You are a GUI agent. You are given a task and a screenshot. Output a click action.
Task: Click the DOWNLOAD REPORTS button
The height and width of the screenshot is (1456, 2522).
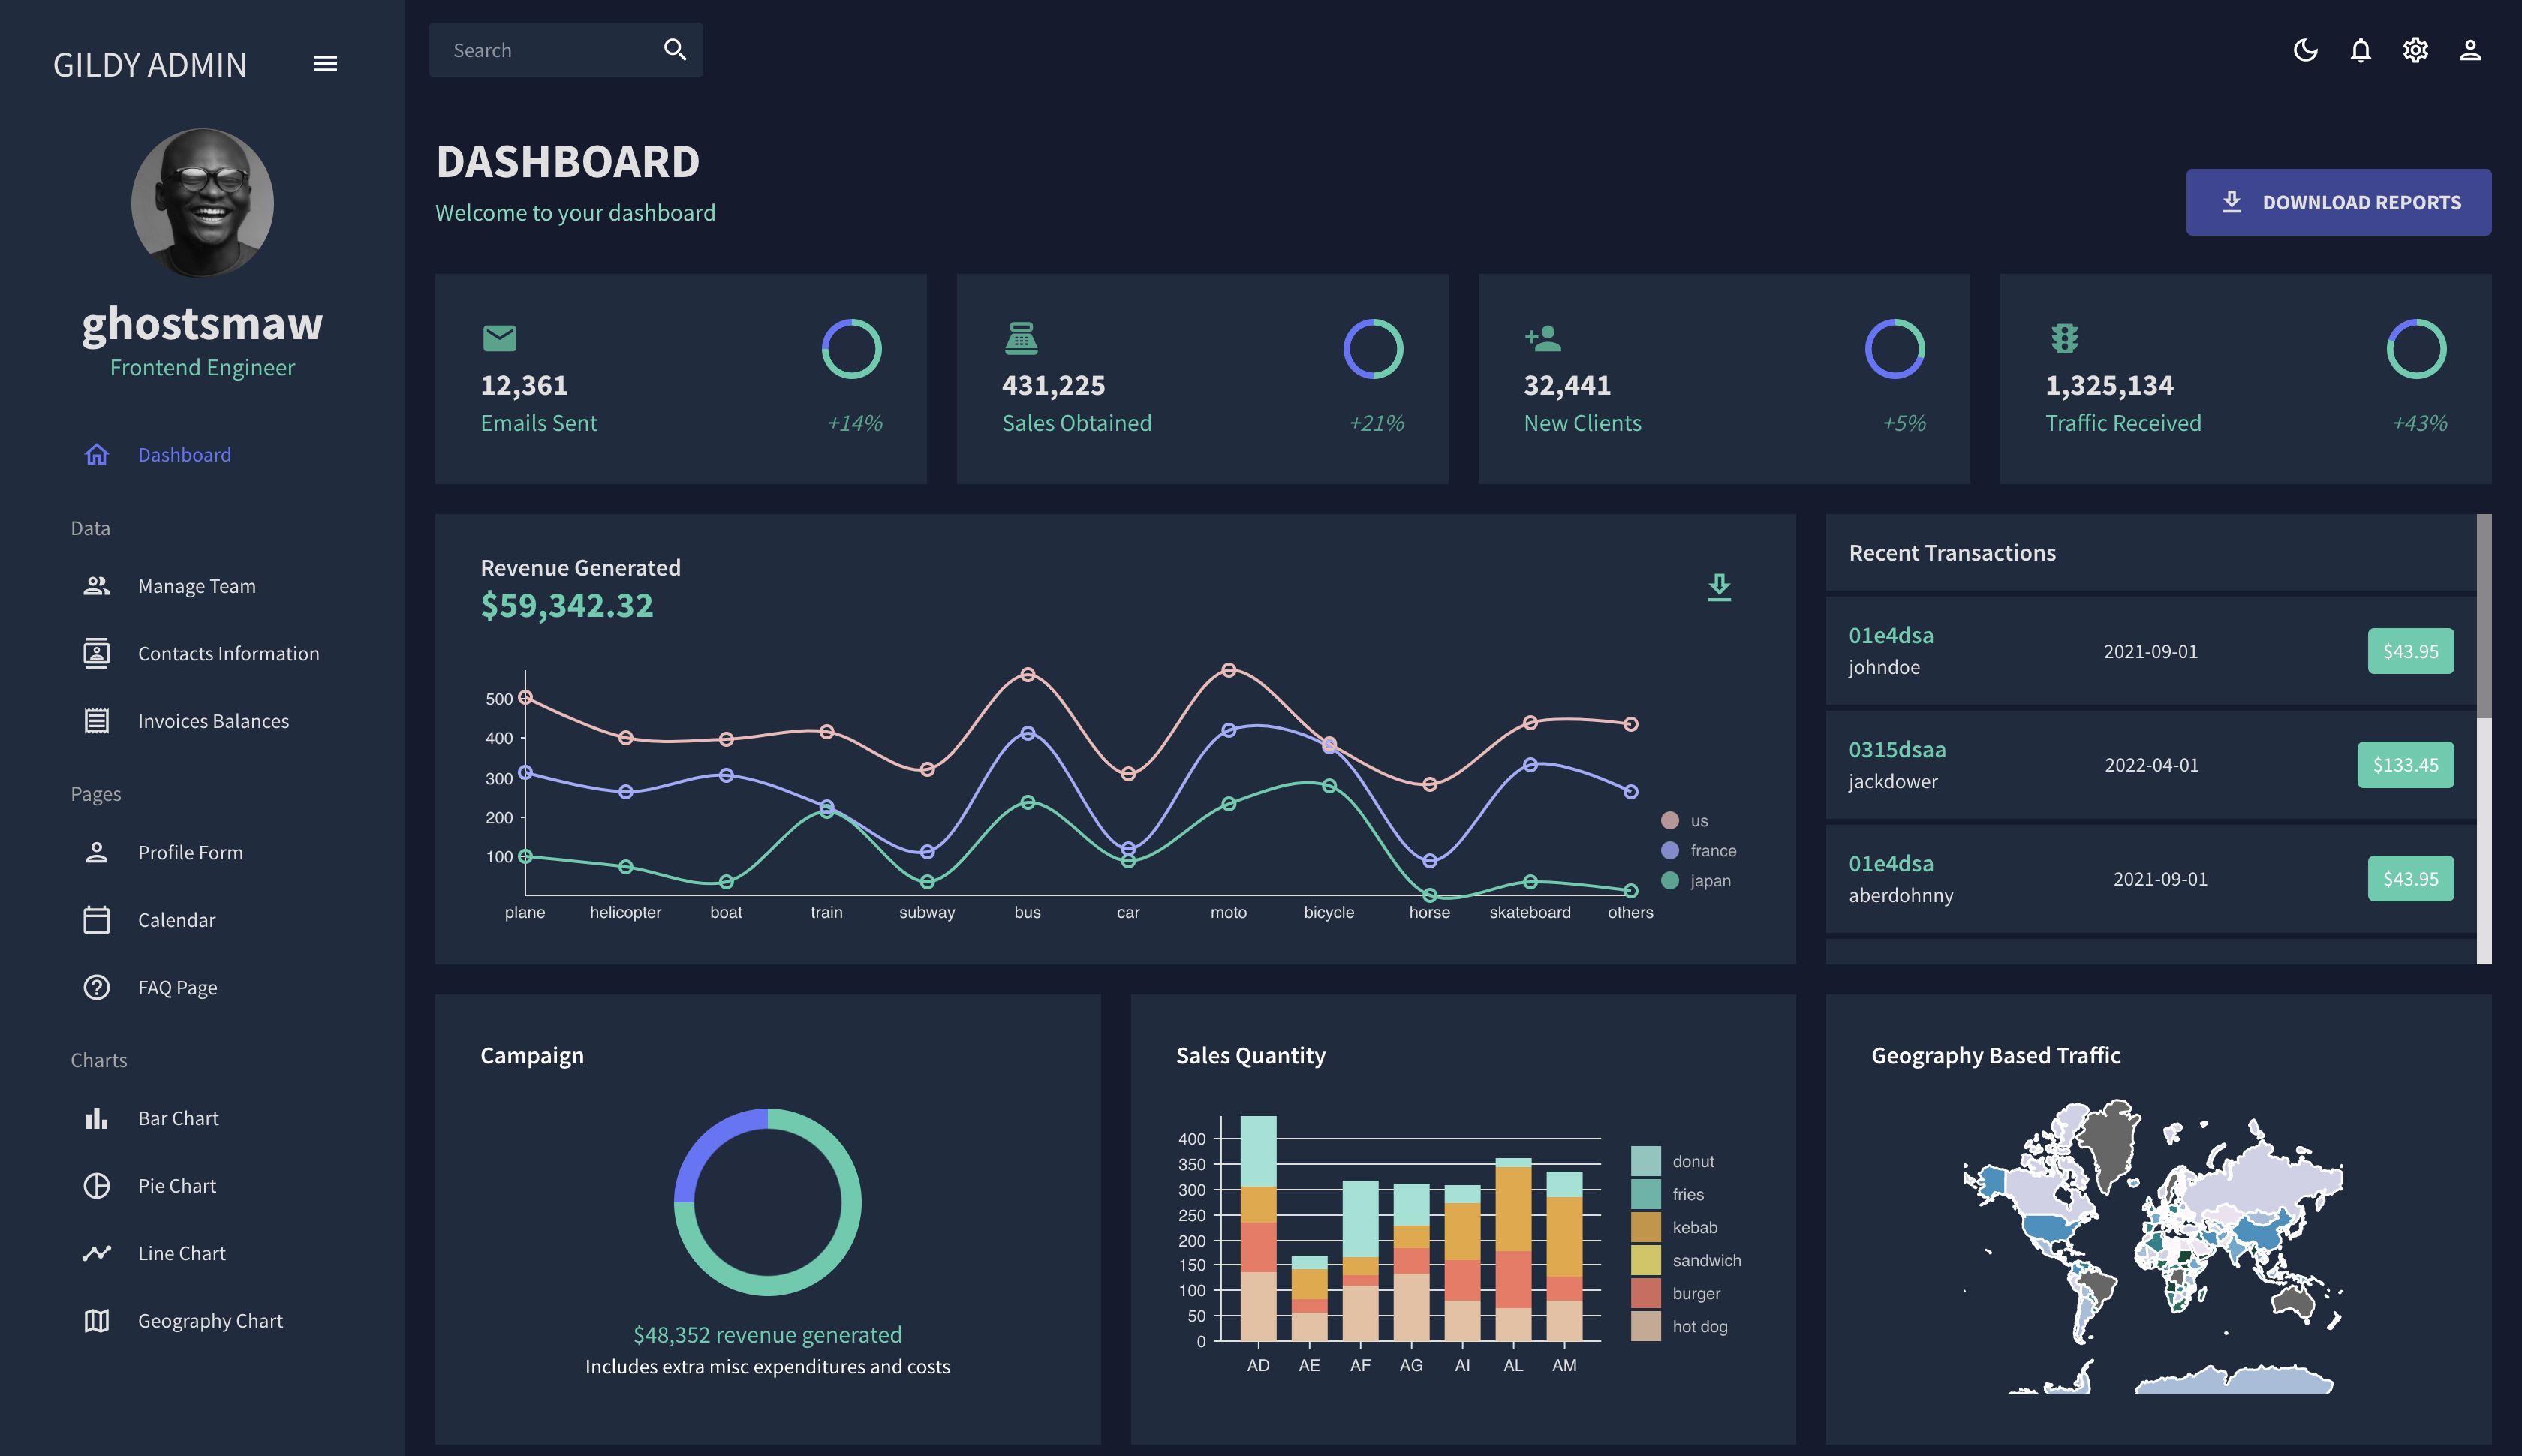point(2338,201)
